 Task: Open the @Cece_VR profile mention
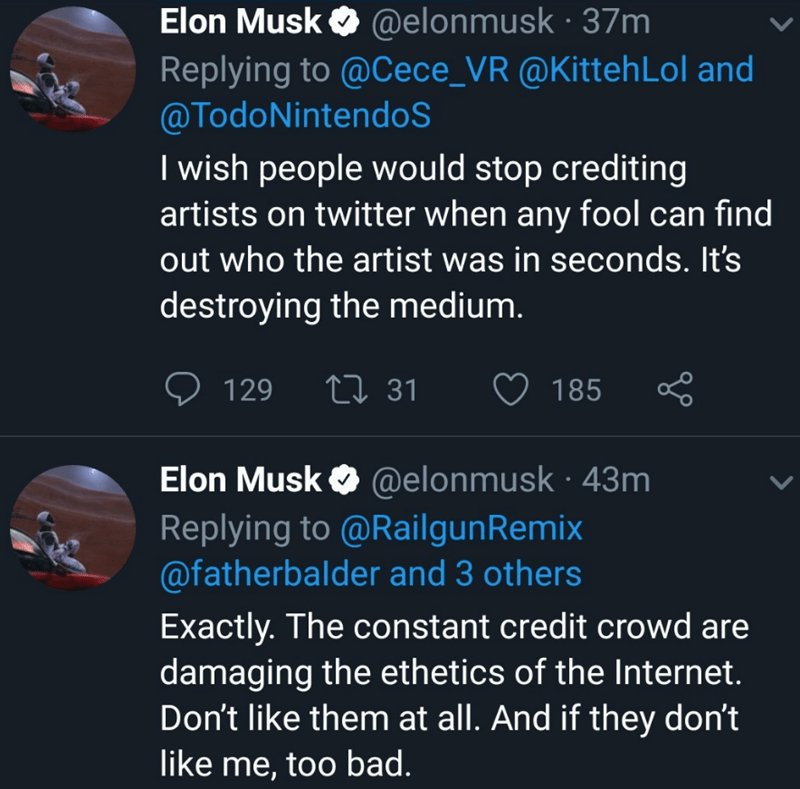click(x=429, y=69)
